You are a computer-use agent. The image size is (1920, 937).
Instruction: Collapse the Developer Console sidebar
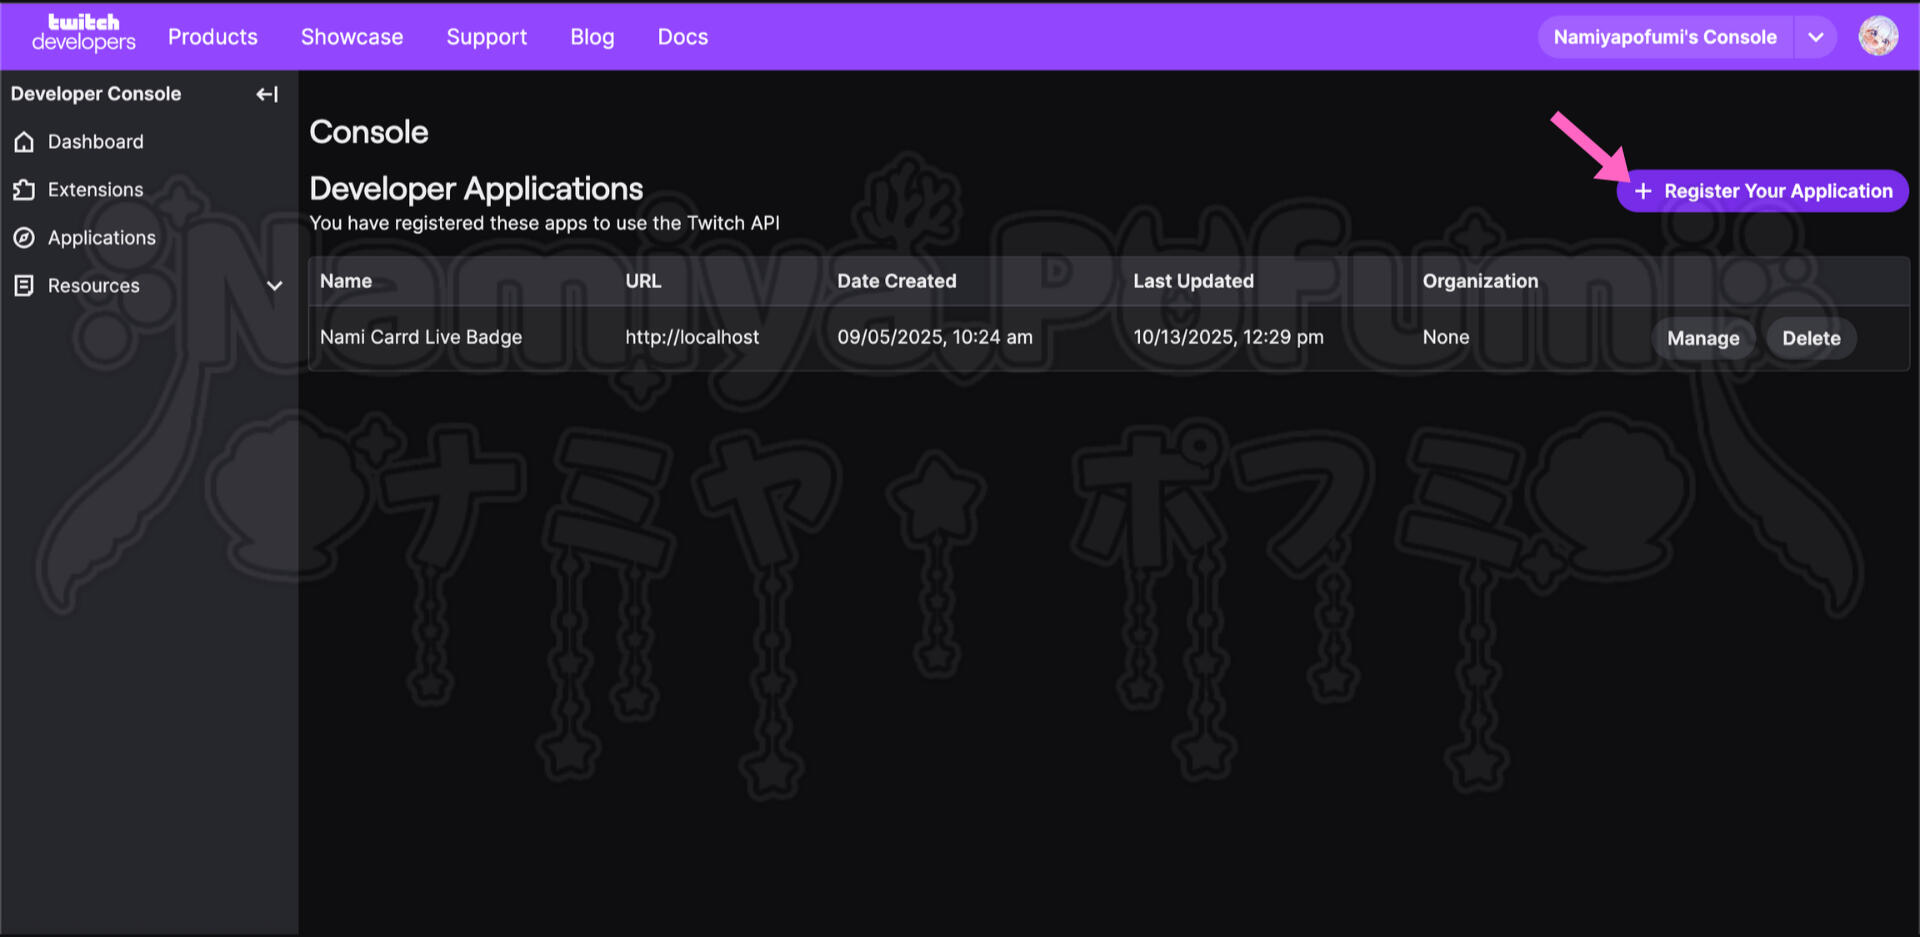click(267, 94)
